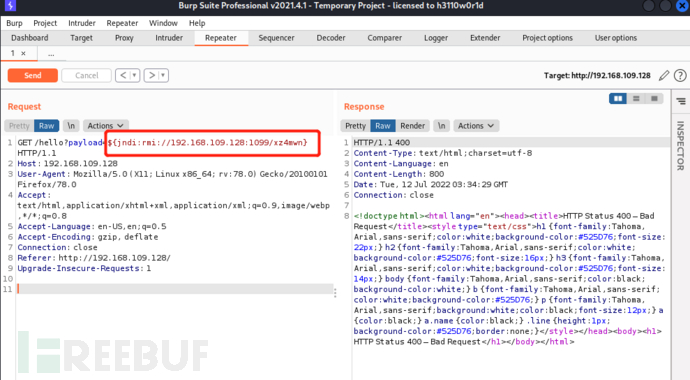Open request Actions dropdown

click(106, 126)
